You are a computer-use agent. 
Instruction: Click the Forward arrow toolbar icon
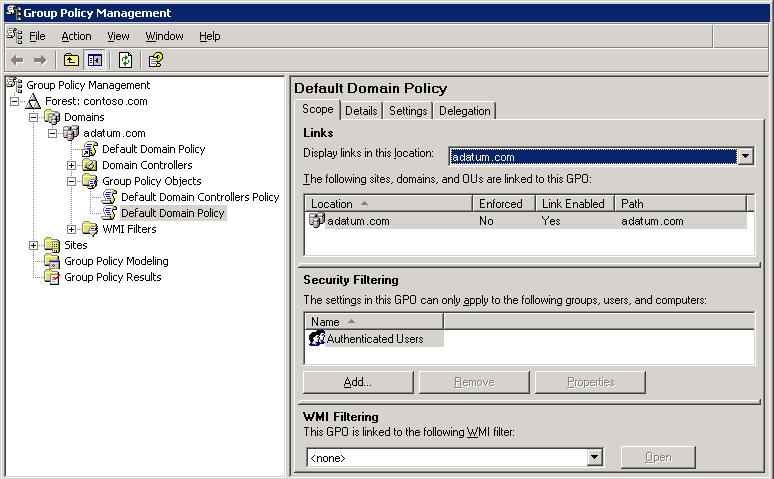[x=40, y=60]
